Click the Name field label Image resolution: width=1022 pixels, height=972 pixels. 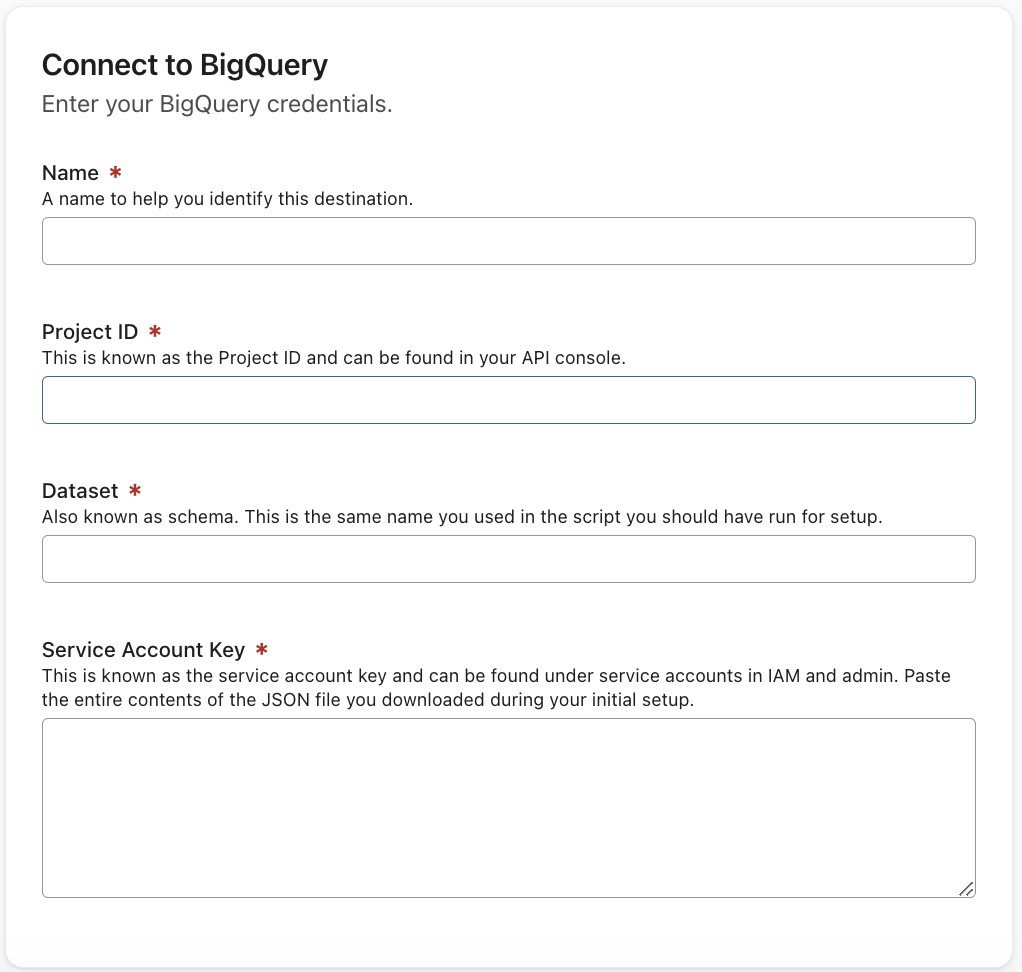click(70, 172)
